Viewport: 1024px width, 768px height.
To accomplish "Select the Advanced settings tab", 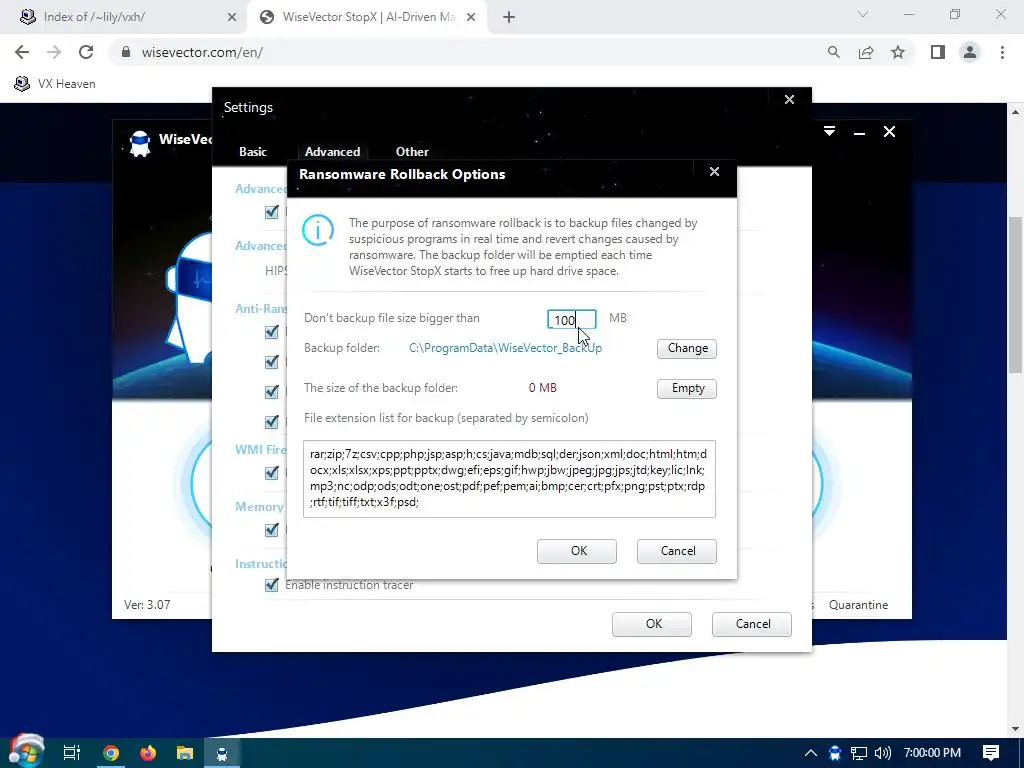I will 332,152.
